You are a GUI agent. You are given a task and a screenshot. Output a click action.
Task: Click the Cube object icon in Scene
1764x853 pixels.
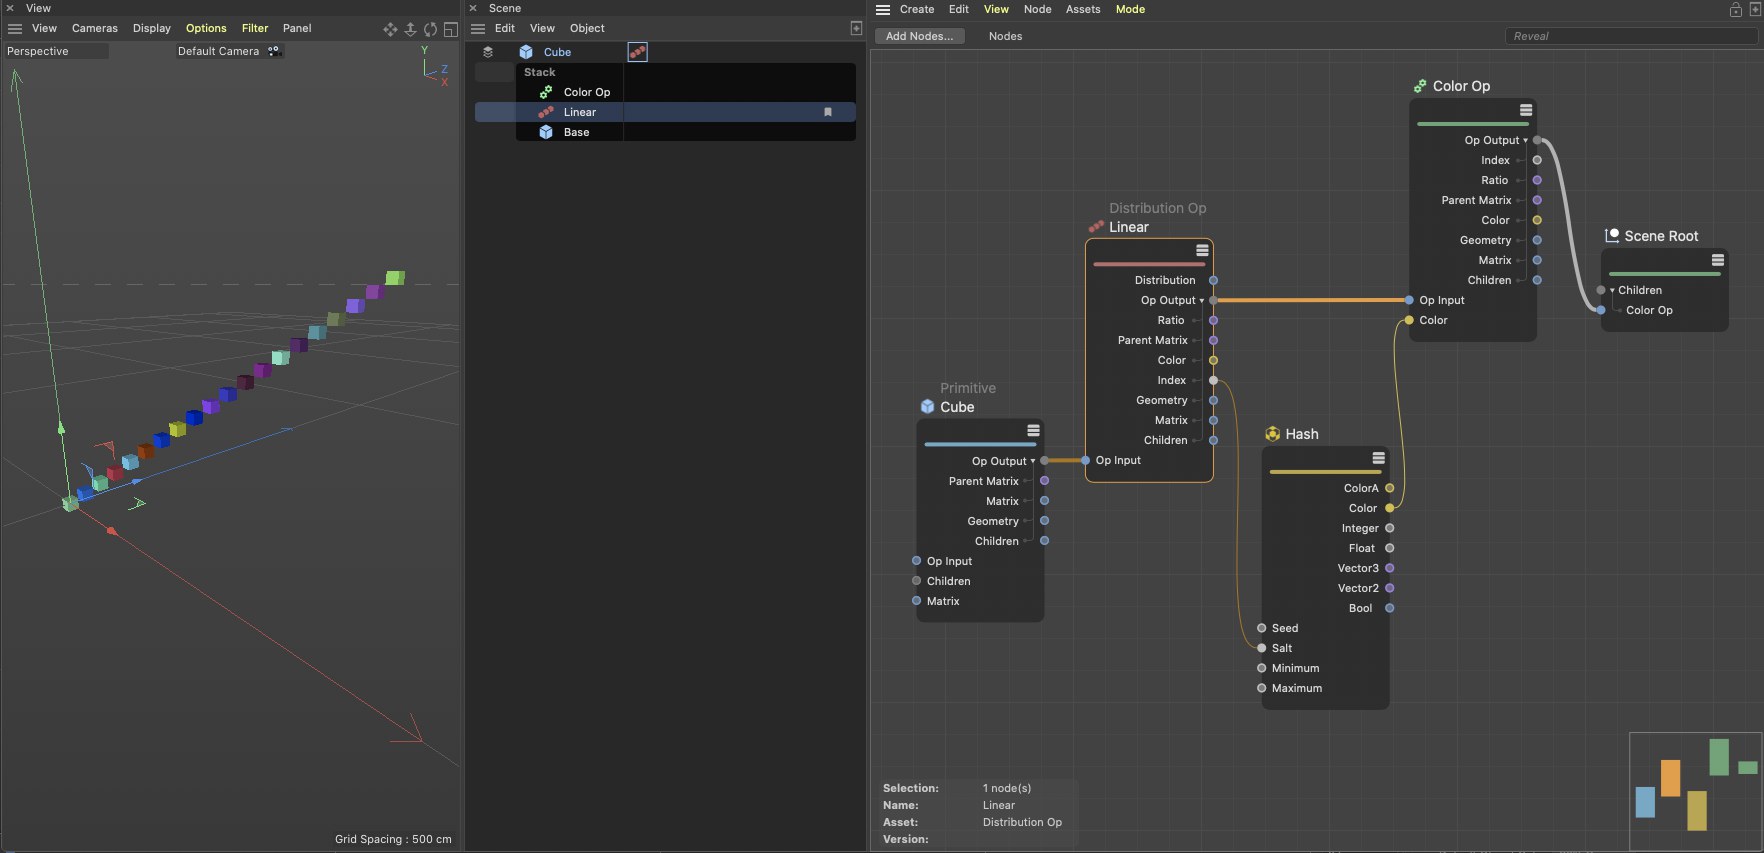pyautogui.click(x=526, y=52)
